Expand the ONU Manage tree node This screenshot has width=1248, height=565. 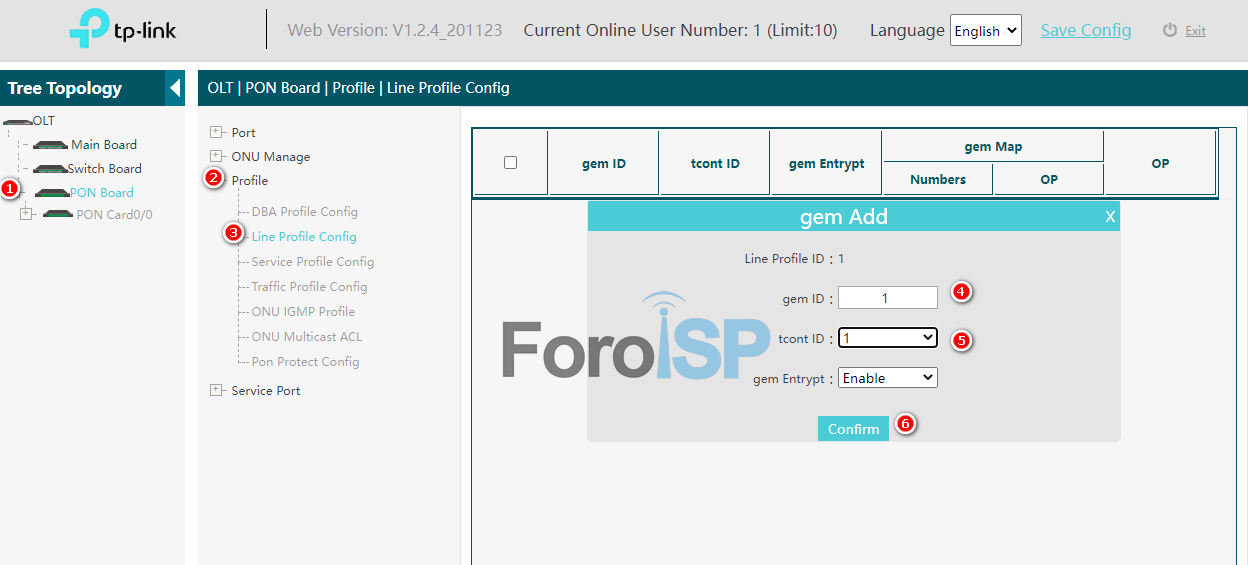[x=216, y=156]
